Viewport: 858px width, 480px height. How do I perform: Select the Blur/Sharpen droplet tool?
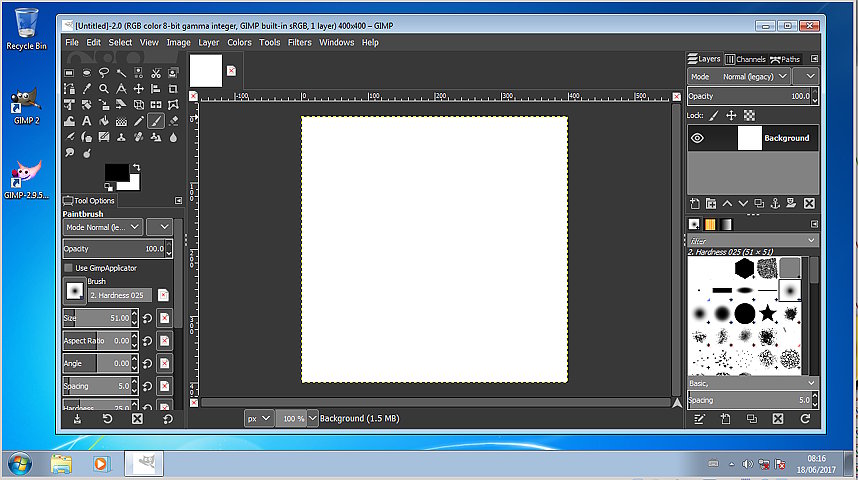coord(173,137)
